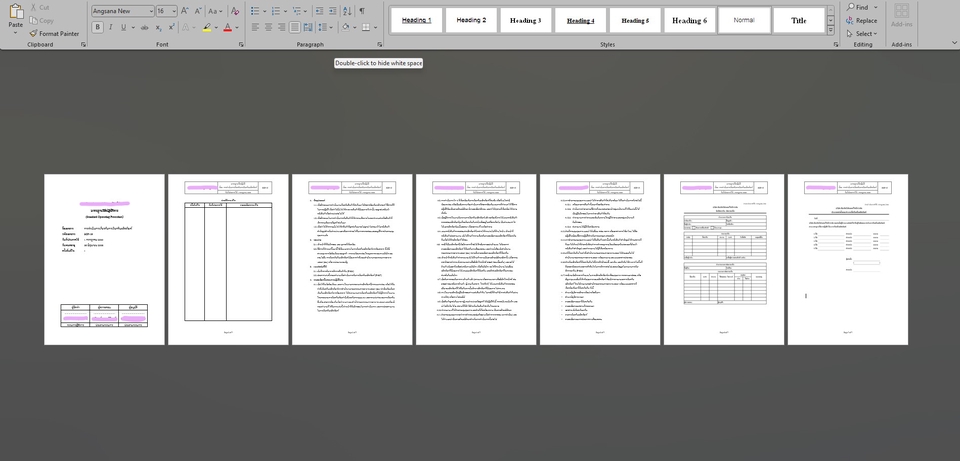Move styles gallery up one row
960x461 pixels.
pyautogui.click(x=831, y=11)
